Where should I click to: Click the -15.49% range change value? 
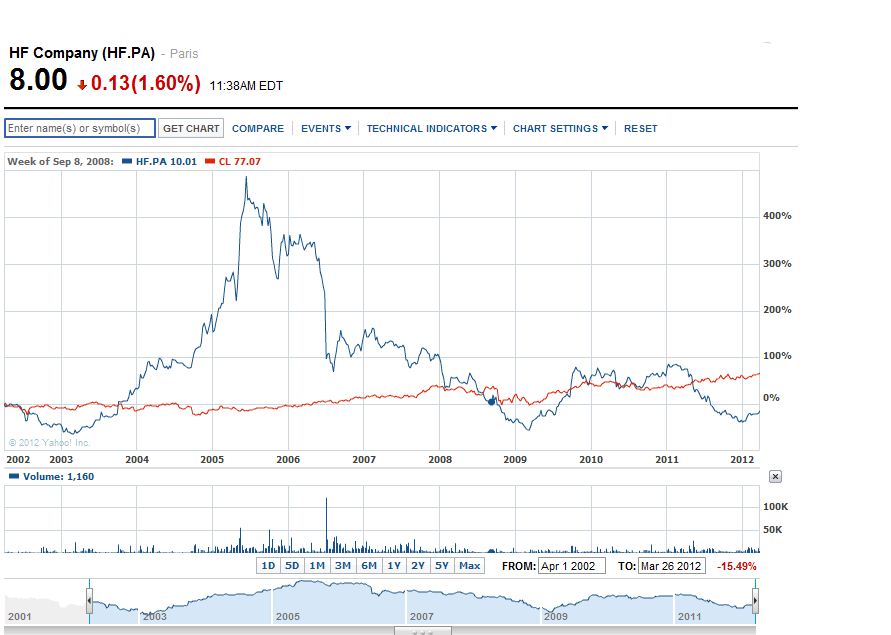tap(736, 566)
